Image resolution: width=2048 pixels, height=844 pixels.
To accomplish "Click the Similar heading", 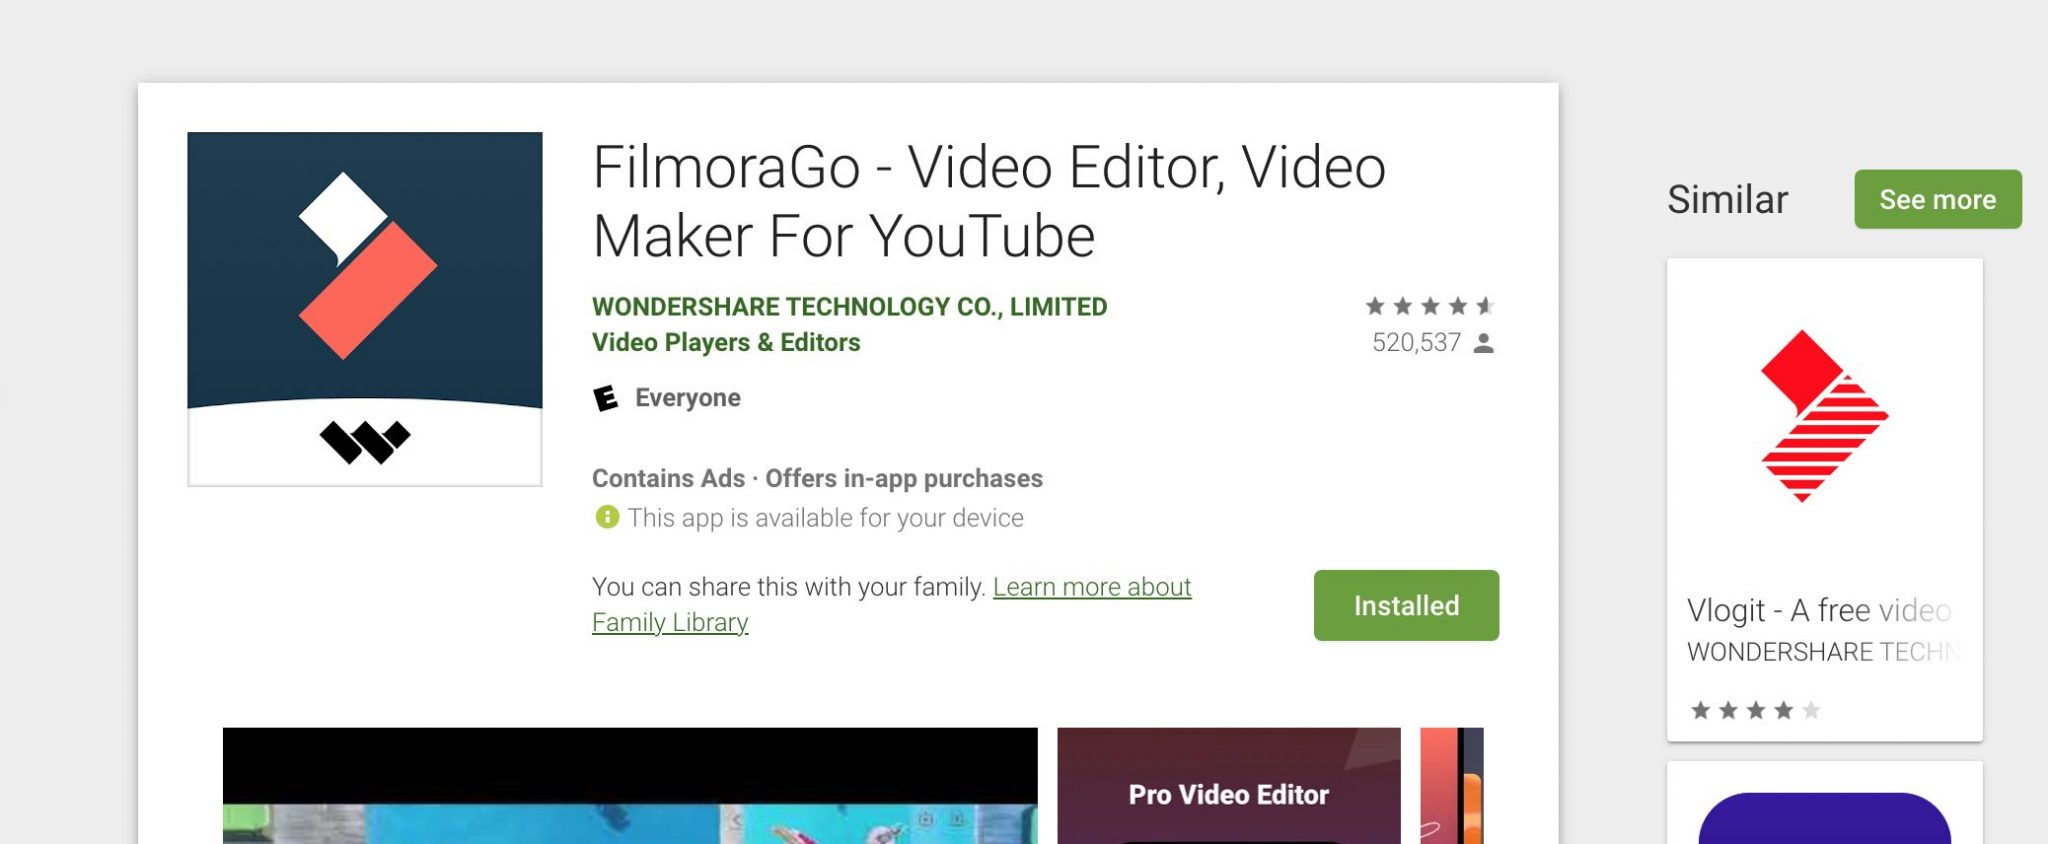I will pyautogui.click(x=1727, y=200).
